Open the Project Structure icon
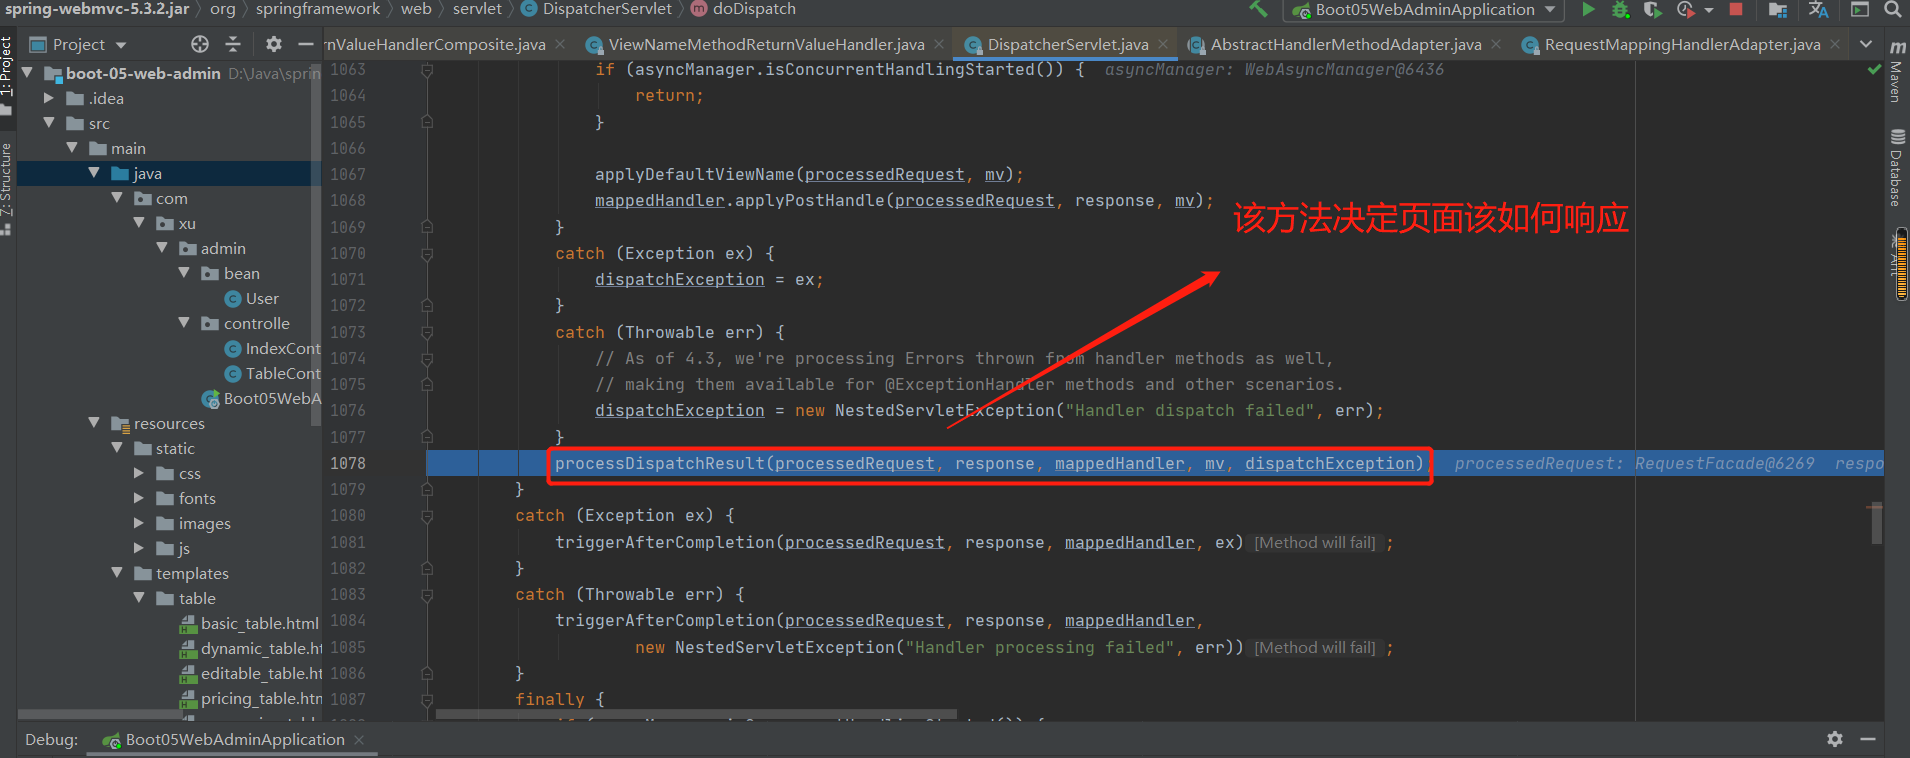Viewport: 1910px width, 758px height. click(x=1777, y=10)
